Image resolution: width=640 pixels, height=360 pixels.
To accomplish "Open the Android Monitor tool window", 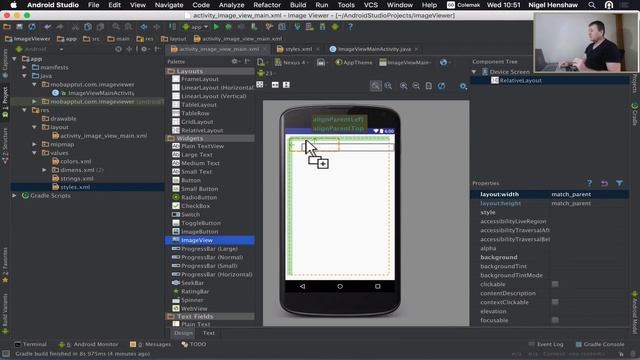I will coord(89,344).
